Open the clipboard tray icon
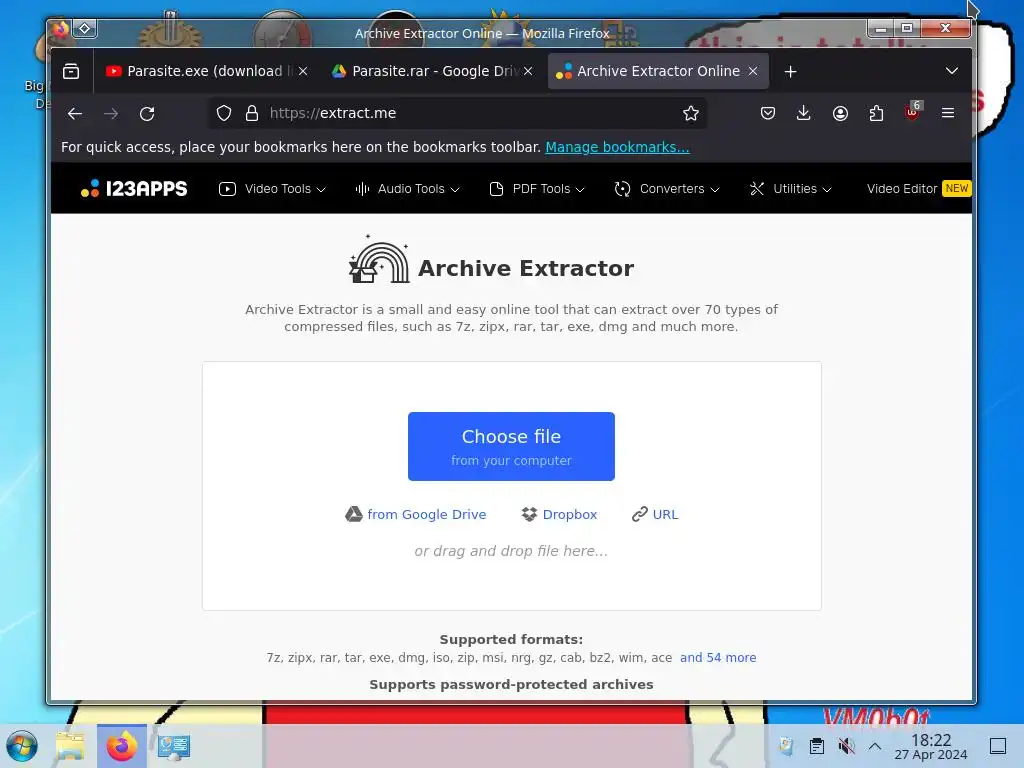Image resolution: width=1024 pixels, height=768 pixels. pyautogui.click(x=816, y=746)
